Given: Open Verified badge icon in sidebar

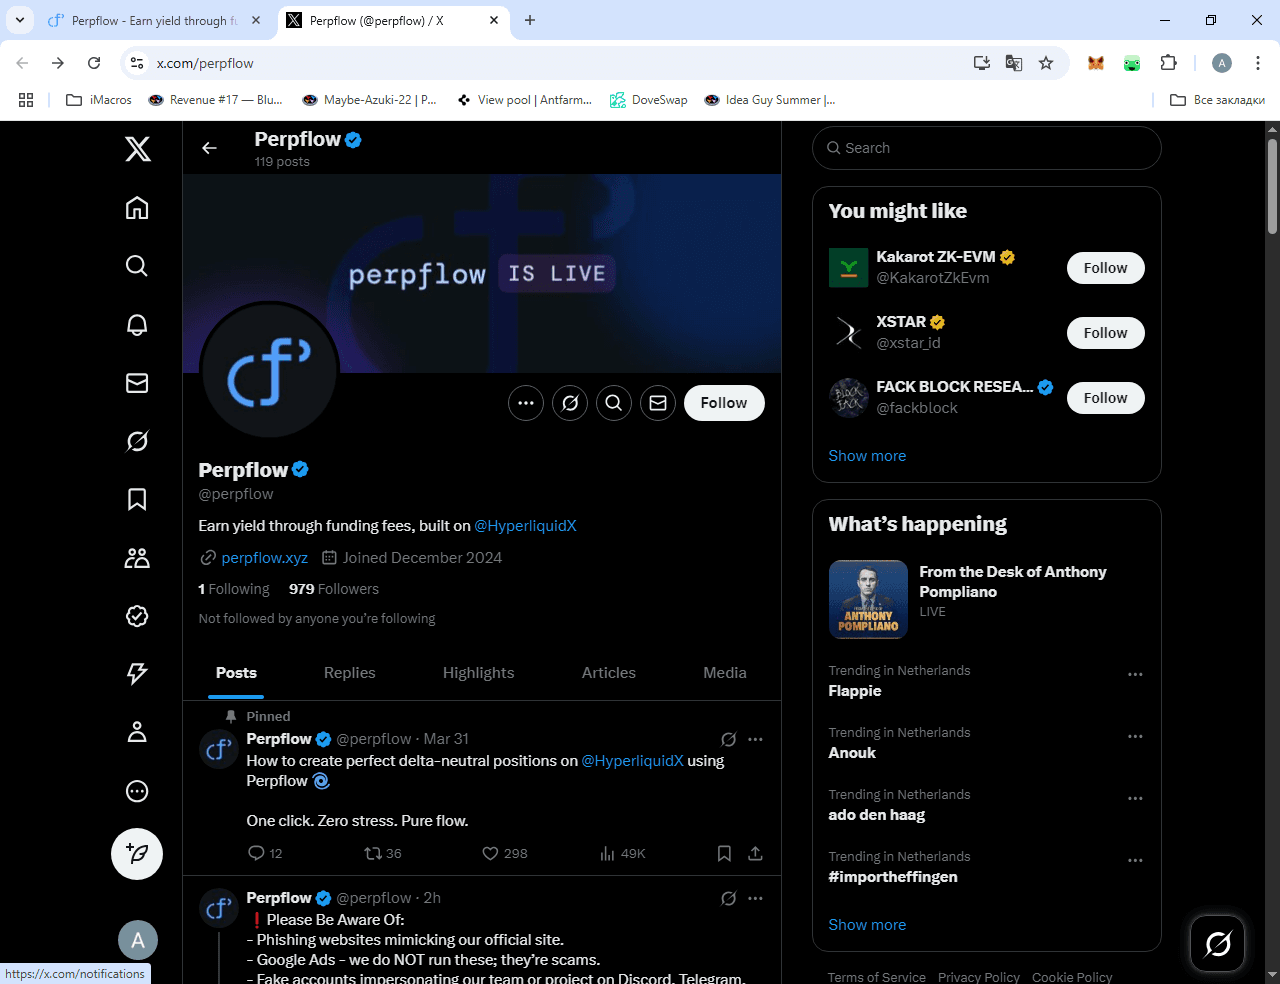Looking at the screenshot, I should click(137, 616).
